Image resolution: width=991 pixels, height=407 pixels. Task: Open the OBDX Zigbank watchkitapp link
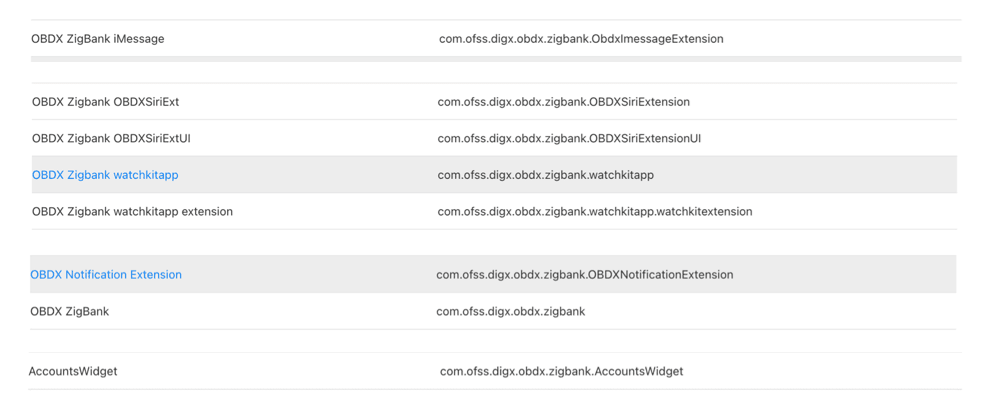105,175
